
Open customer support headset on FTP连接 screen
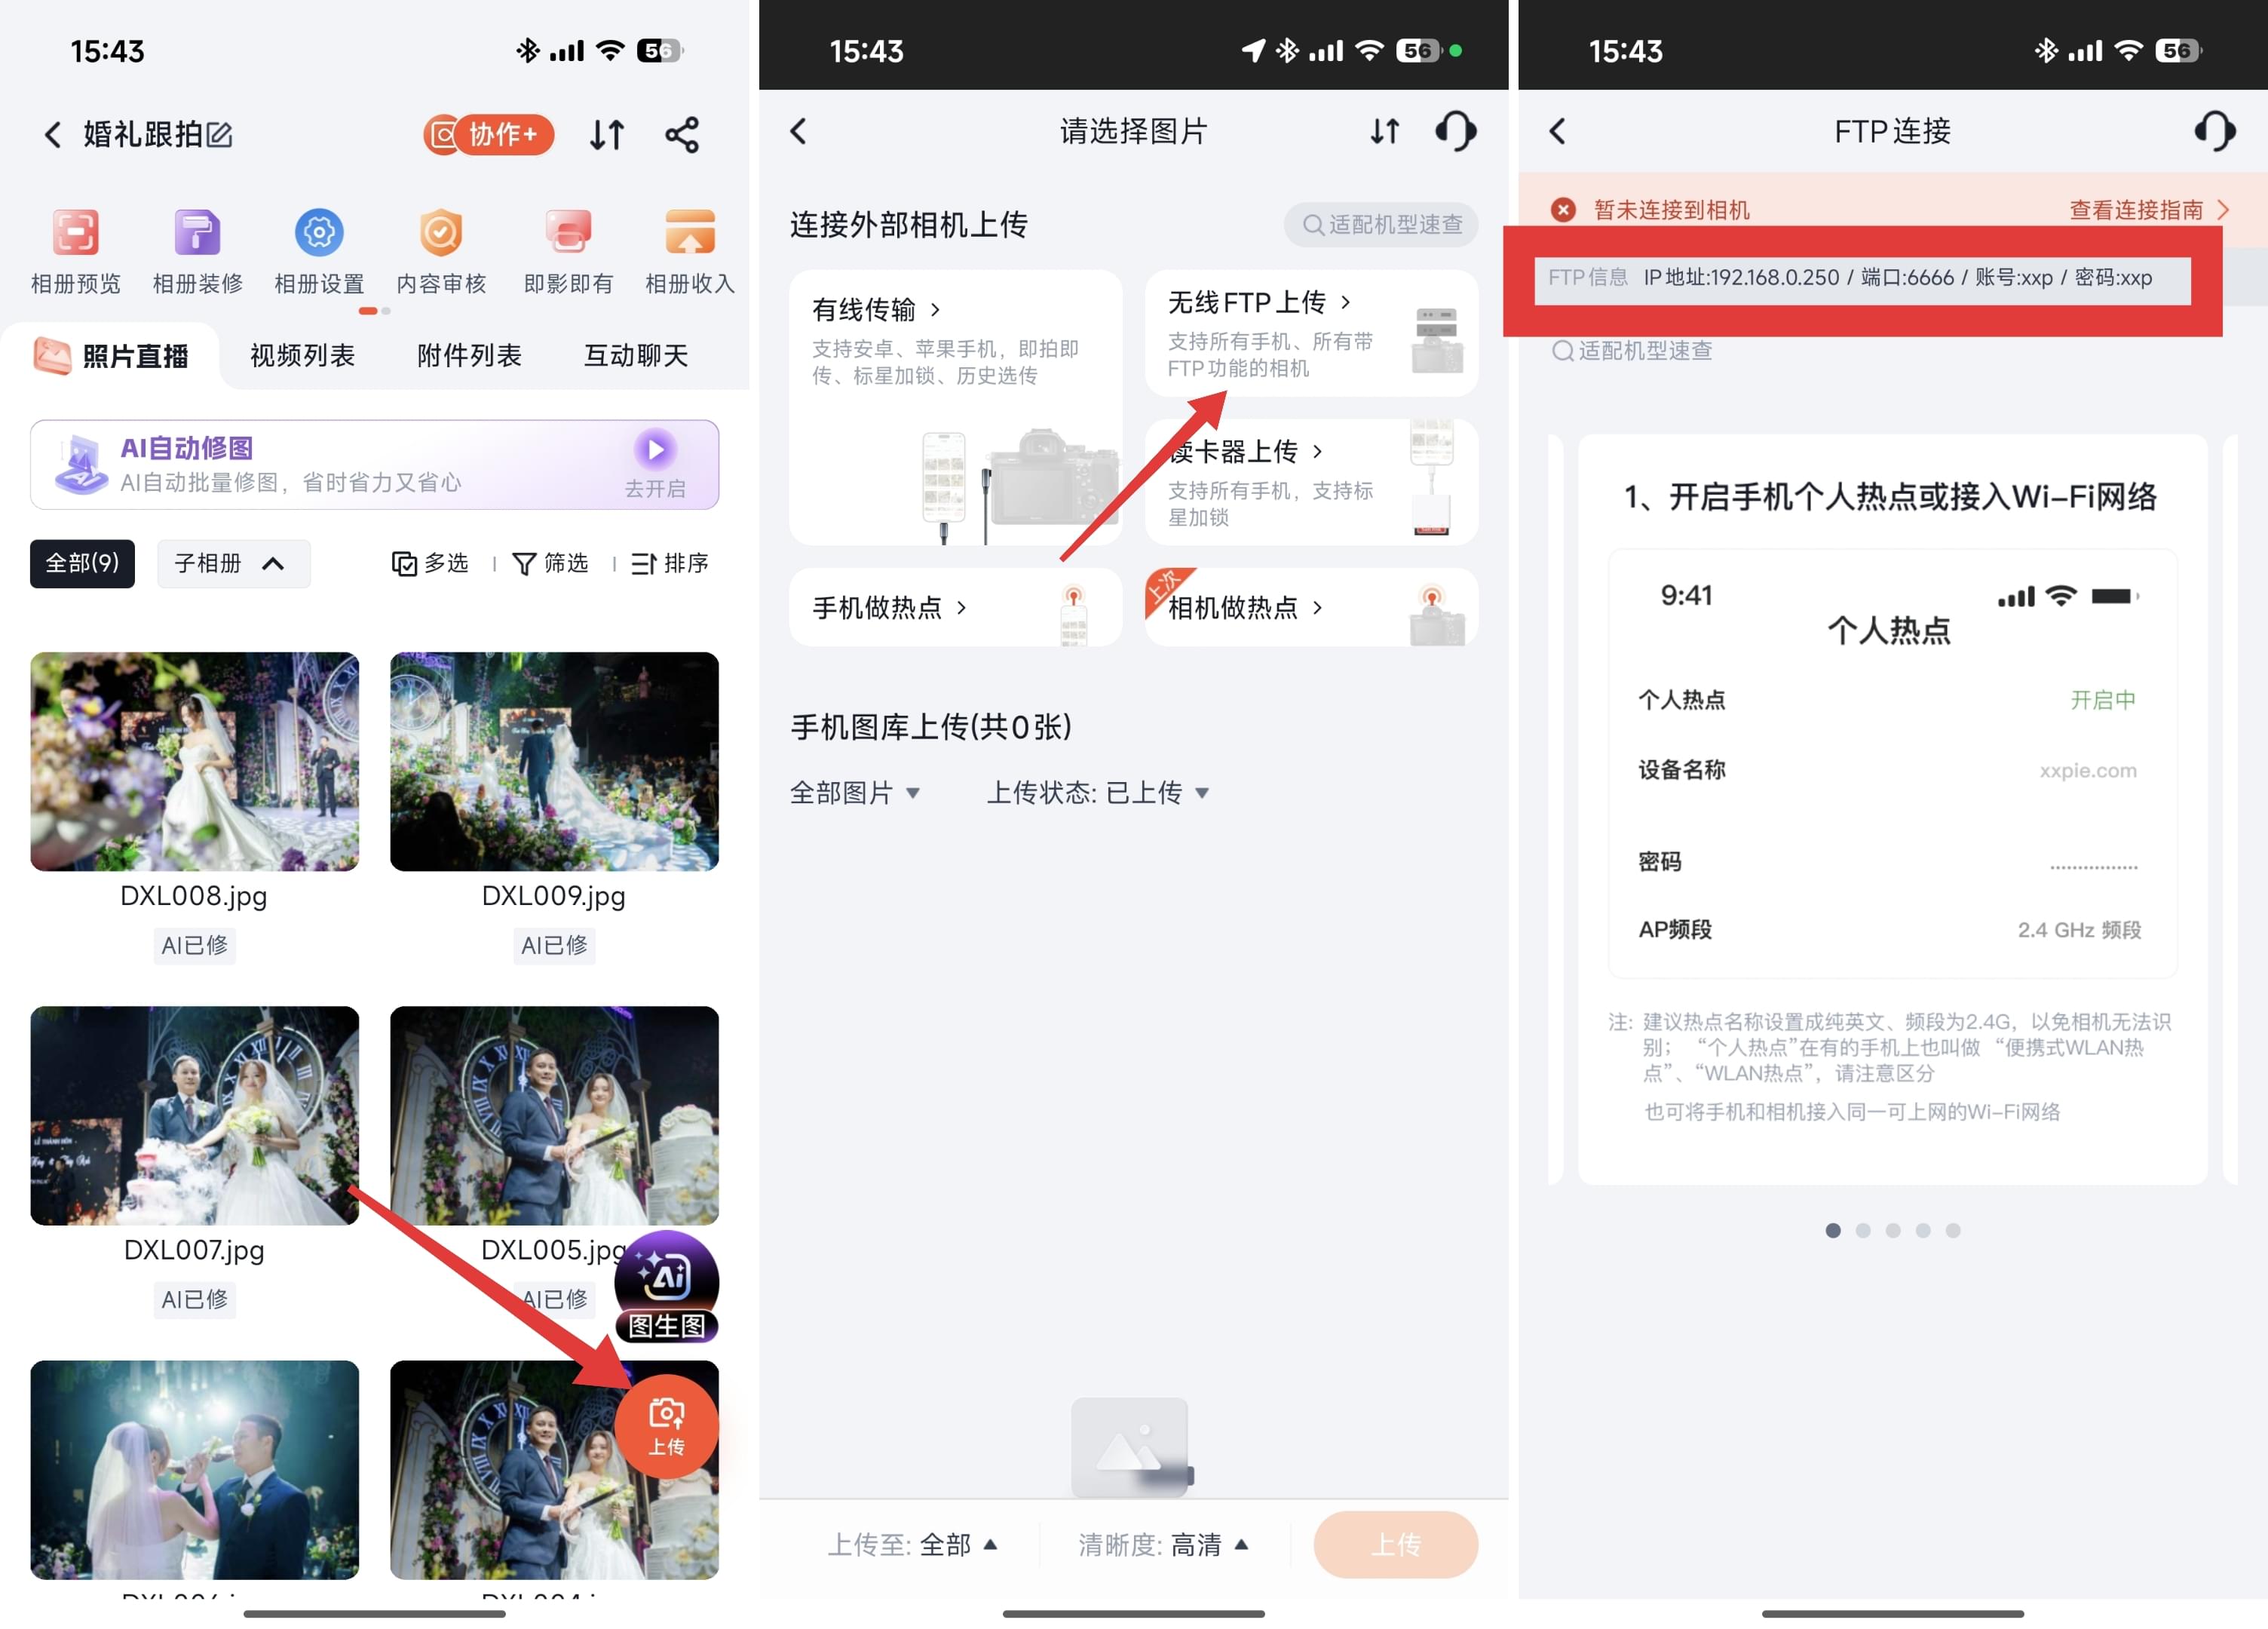(x=2215, y=131)
